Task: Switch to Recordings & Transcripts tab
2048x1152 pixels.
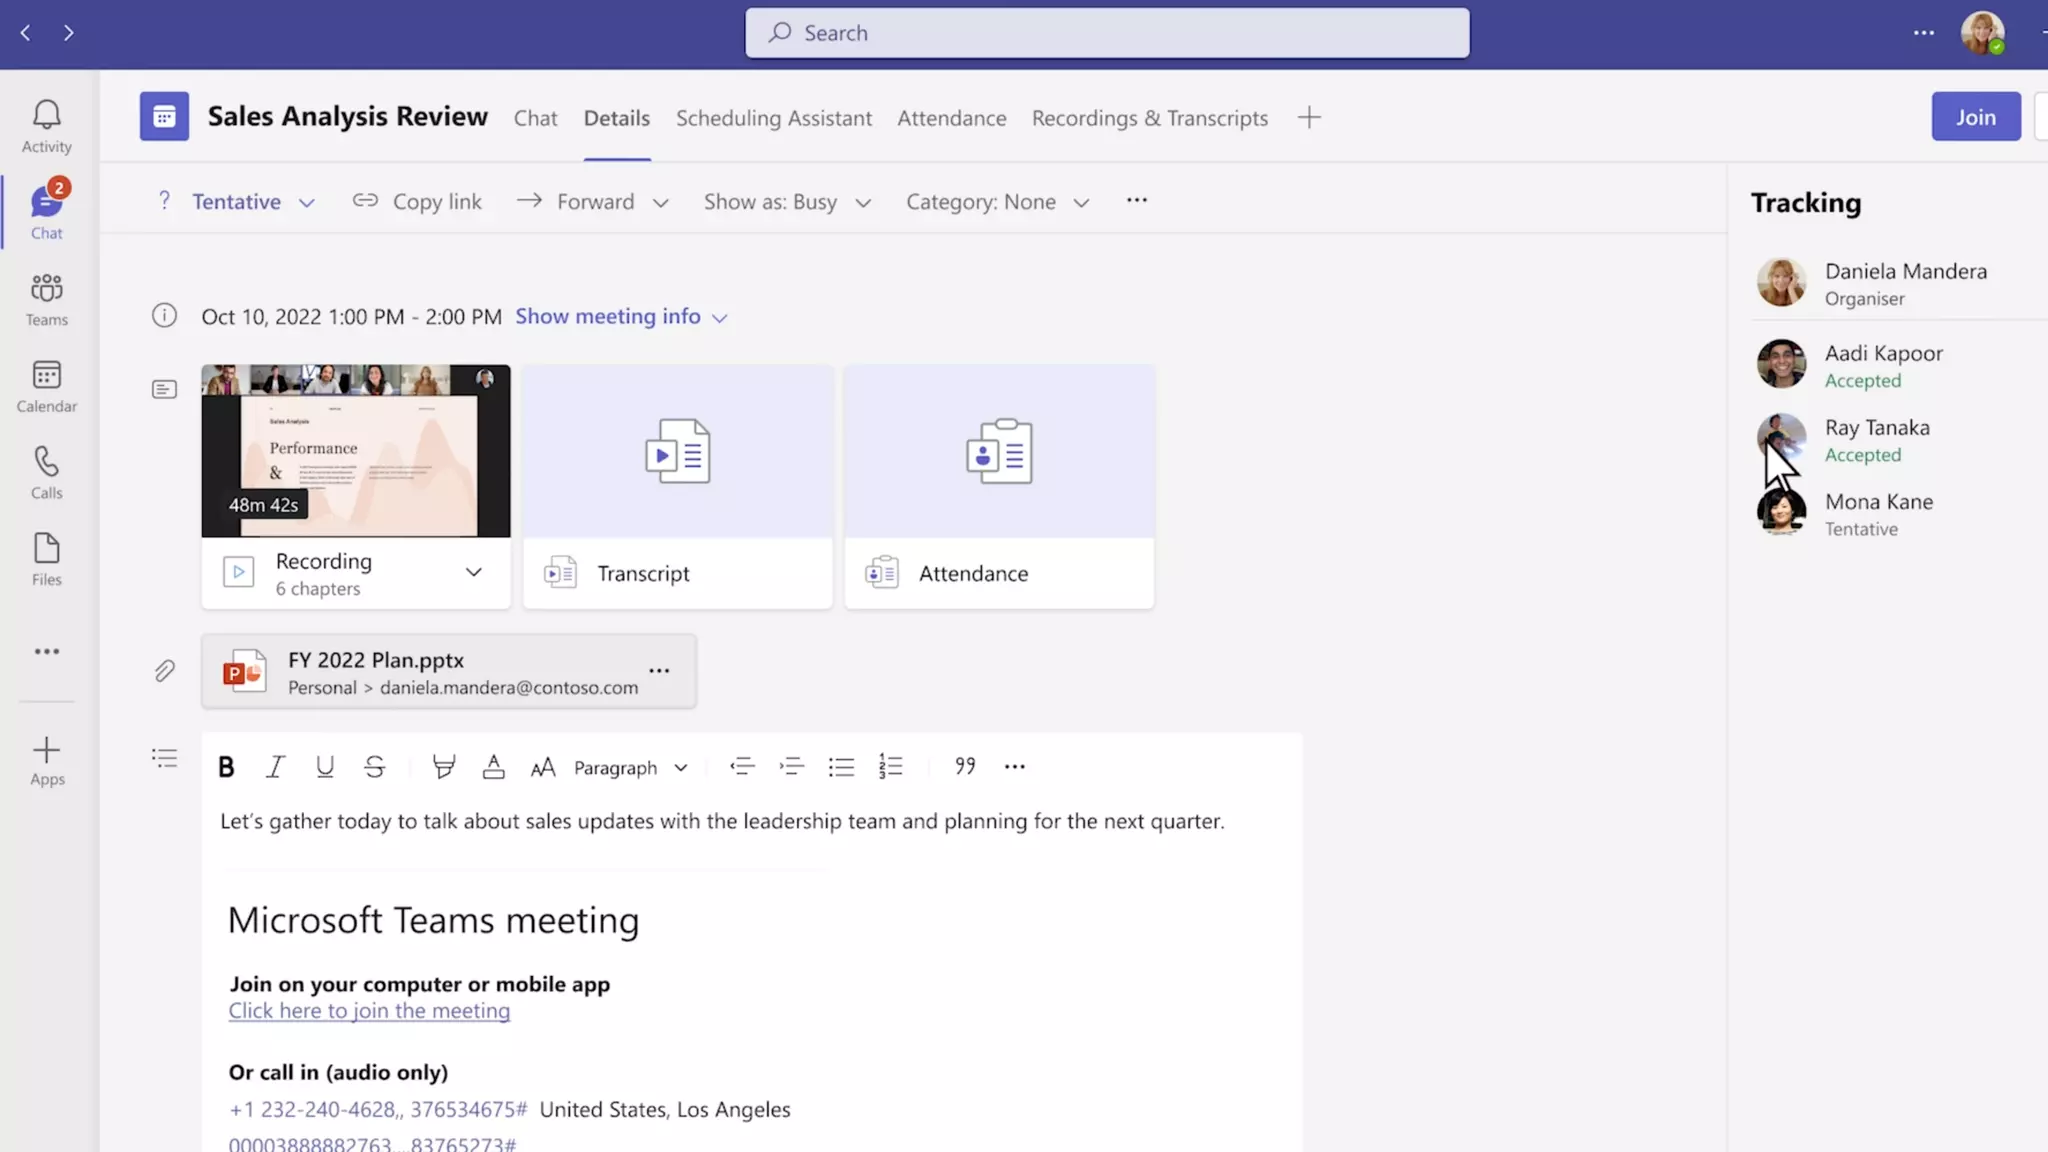Action: point(1149,118)
